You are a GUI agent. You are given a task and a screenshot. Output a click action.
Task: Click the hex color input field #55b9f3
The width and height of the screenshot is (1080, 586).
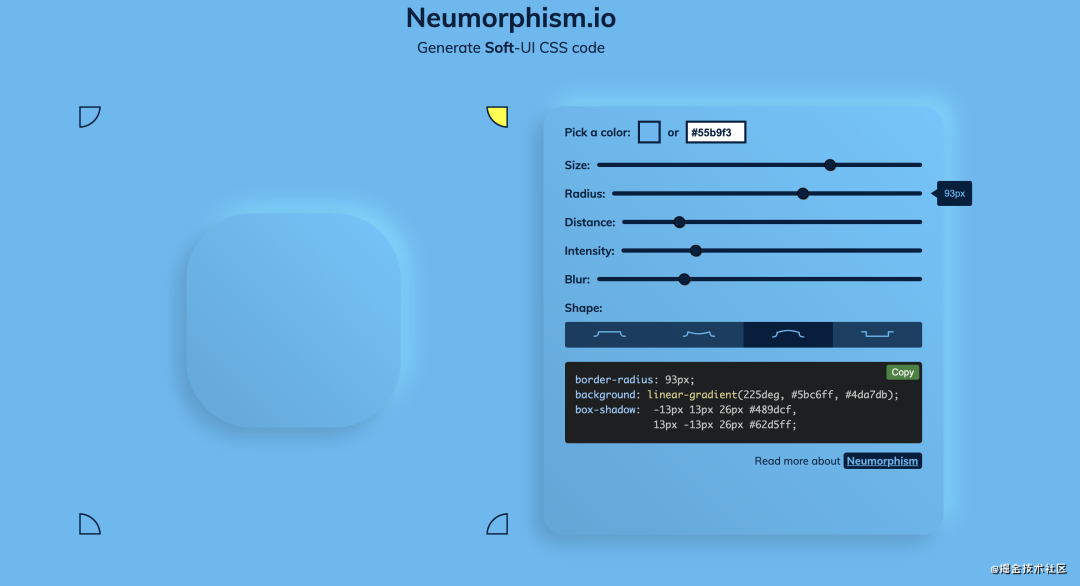[716, 132]
